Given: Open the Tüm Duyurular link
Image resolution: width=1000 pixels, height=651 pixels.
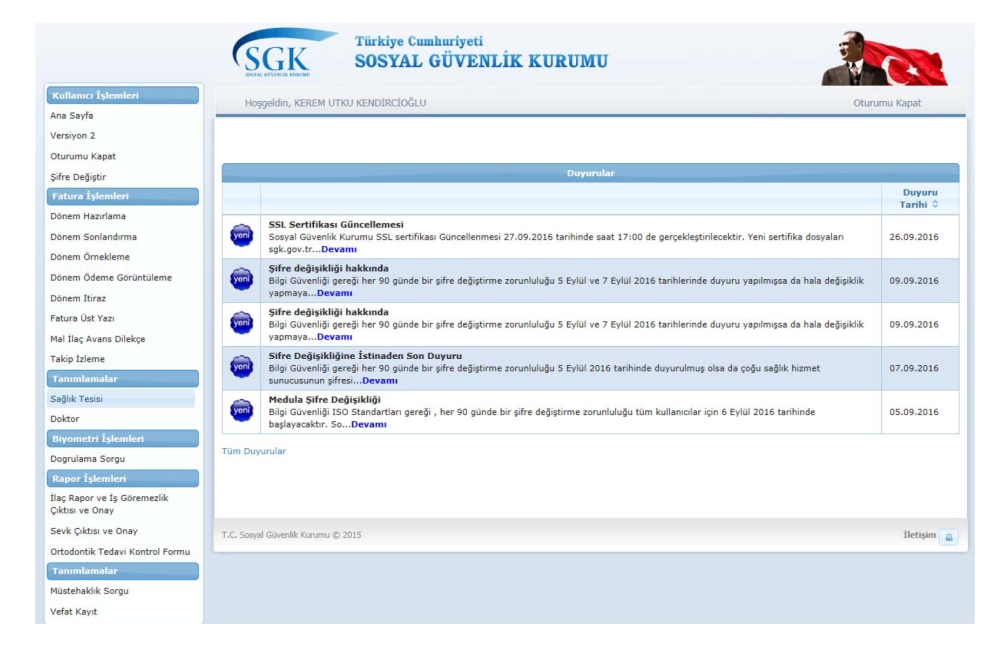Looking at the screenshot, I should coord(253,451).
